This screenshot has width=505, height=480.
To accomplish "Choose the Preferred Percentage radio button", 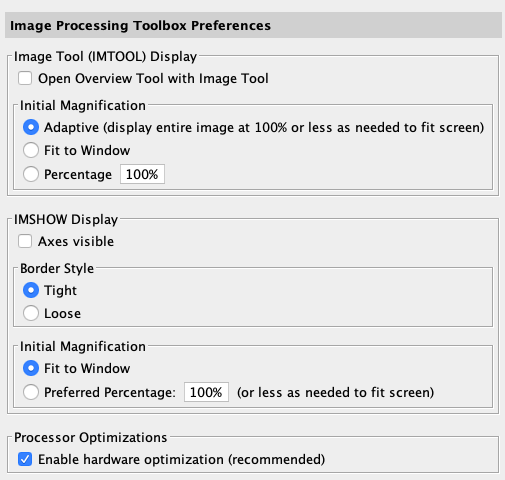I will click(31, 392).
